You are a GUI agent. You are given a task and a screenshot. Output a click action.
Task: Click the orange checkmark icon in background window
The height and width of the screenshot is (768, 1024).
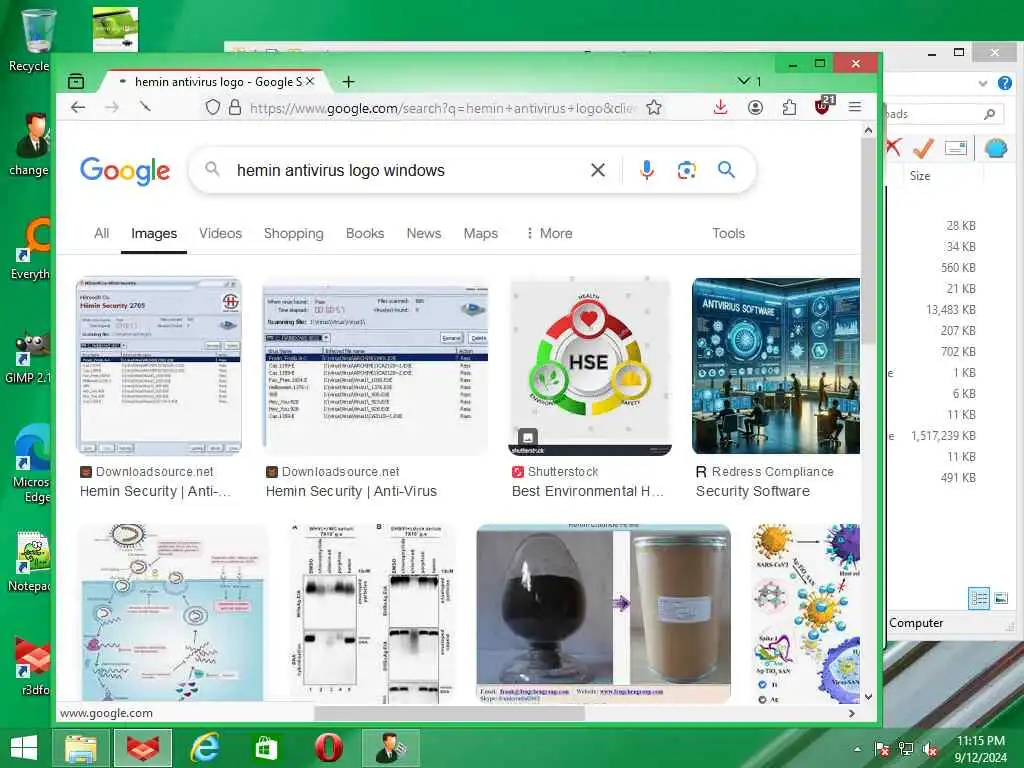(x=923, y=148)
